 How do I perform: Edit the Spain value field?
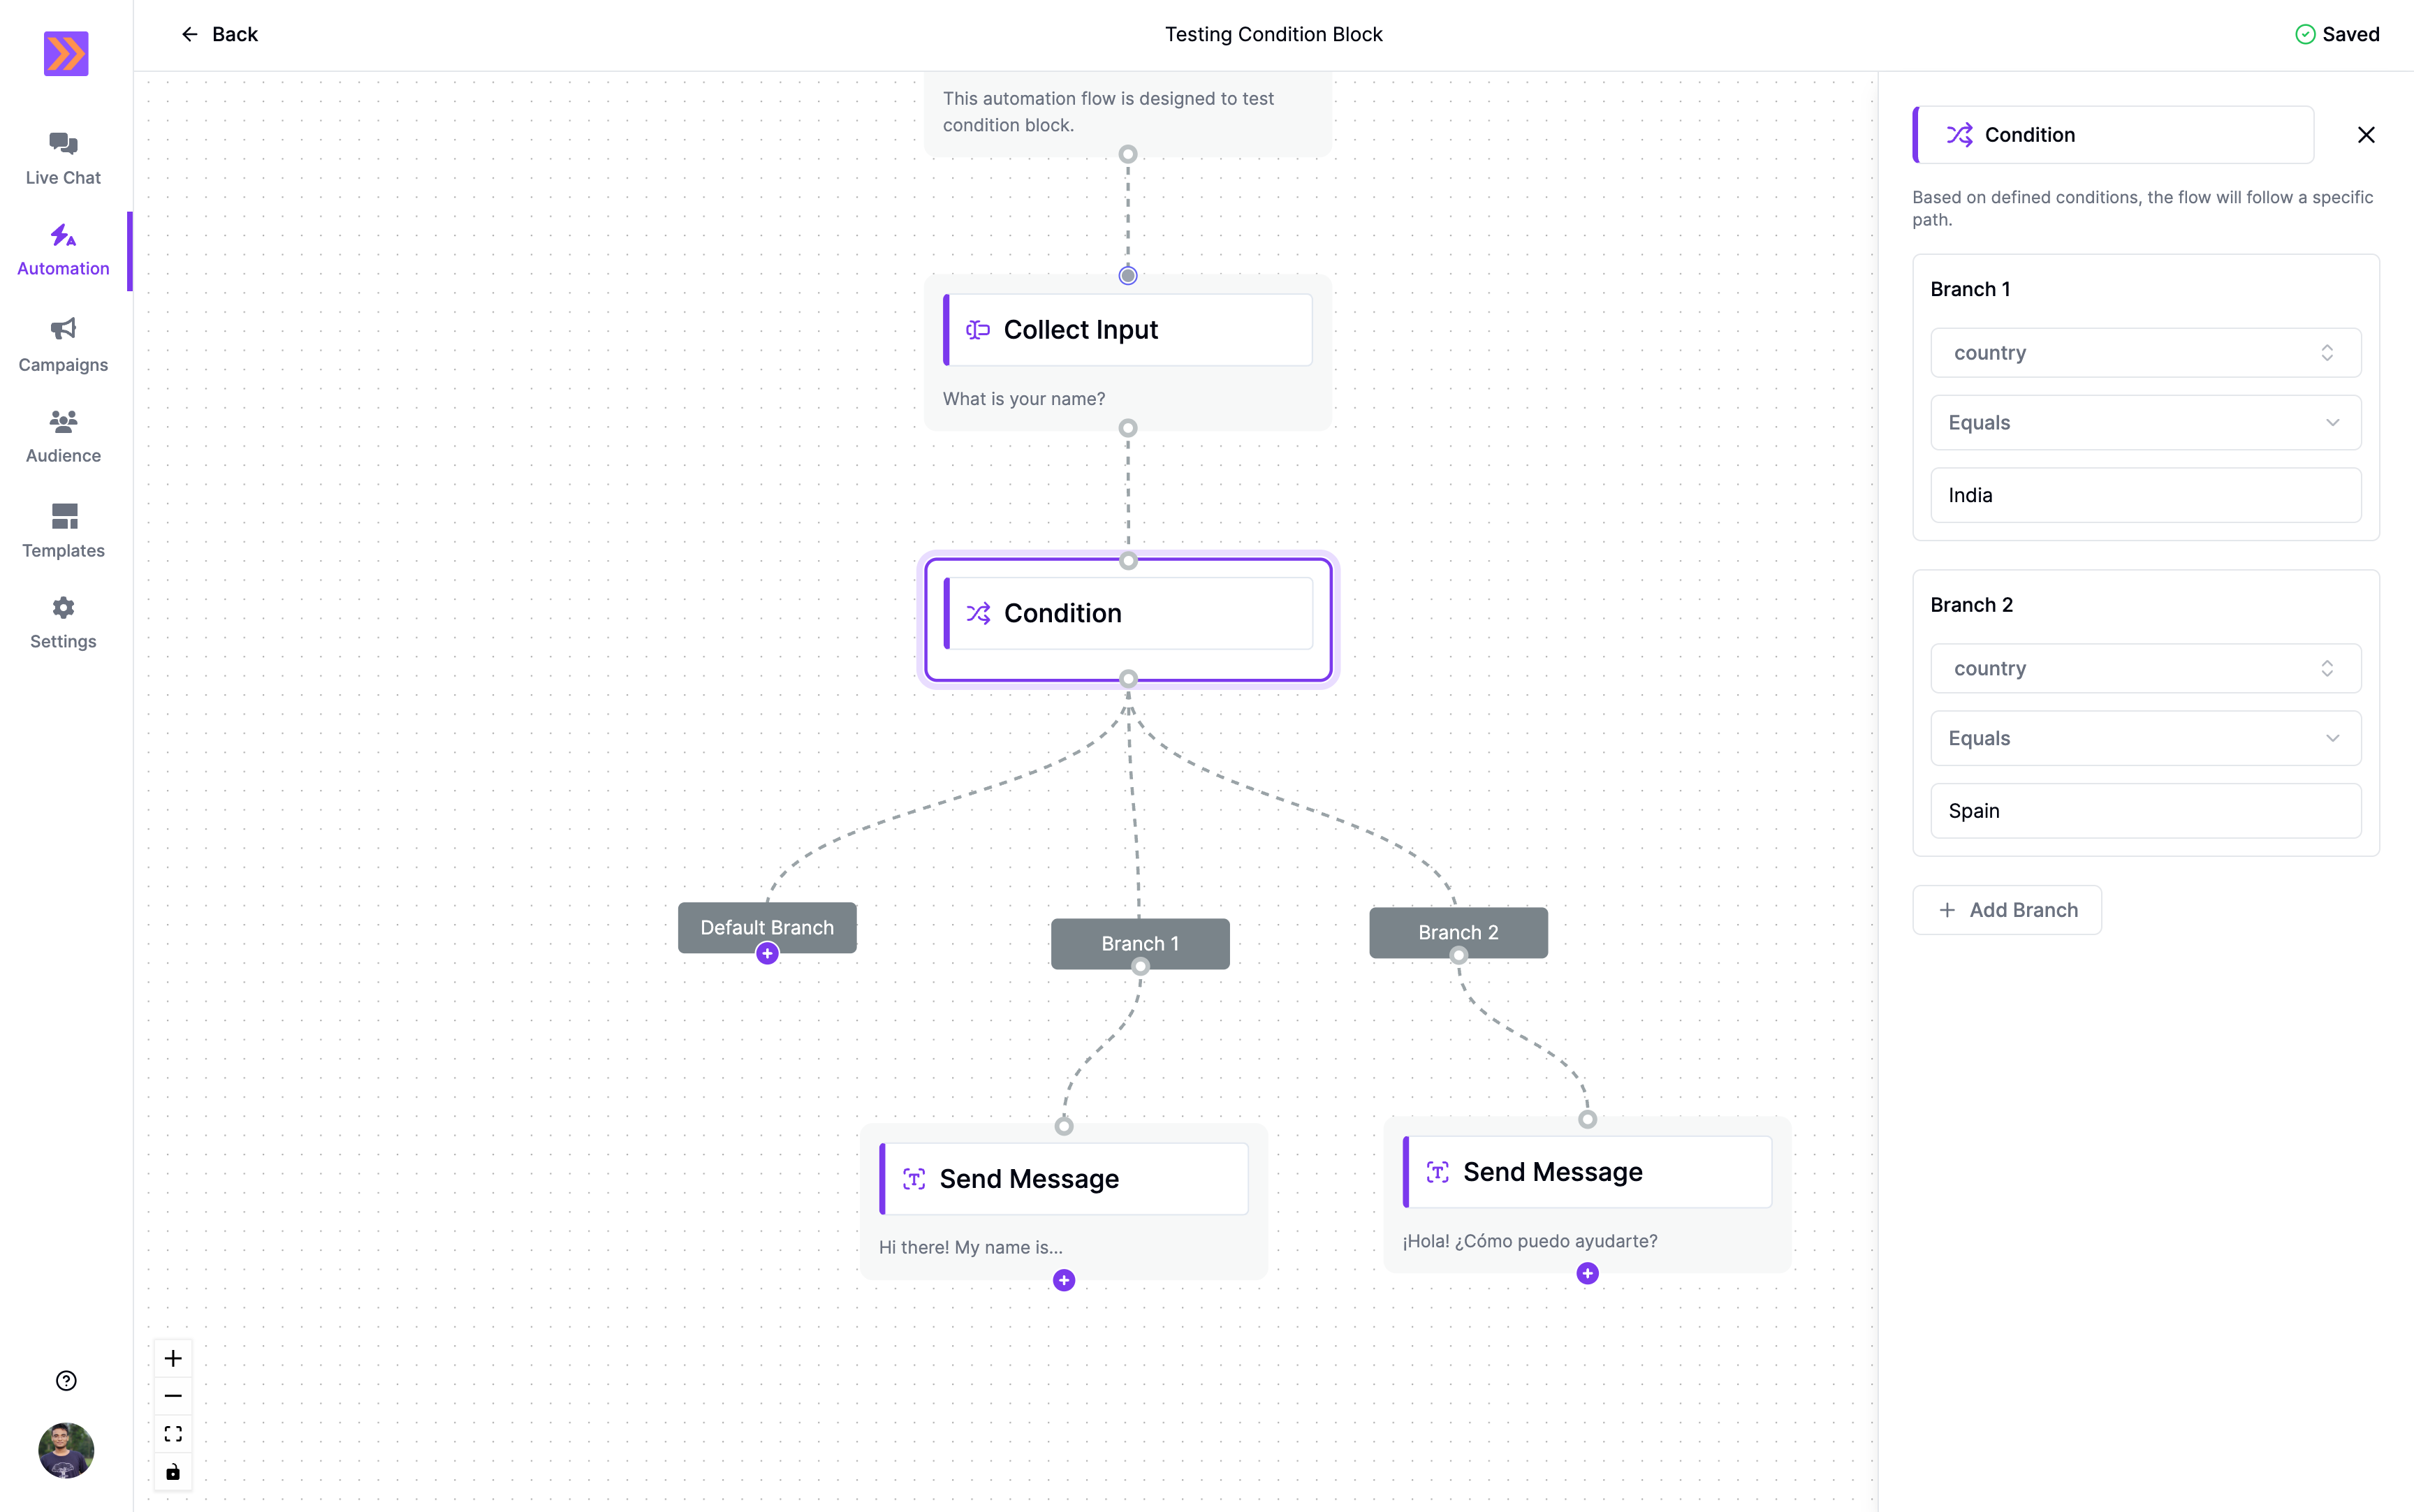tap(2145, 811)
